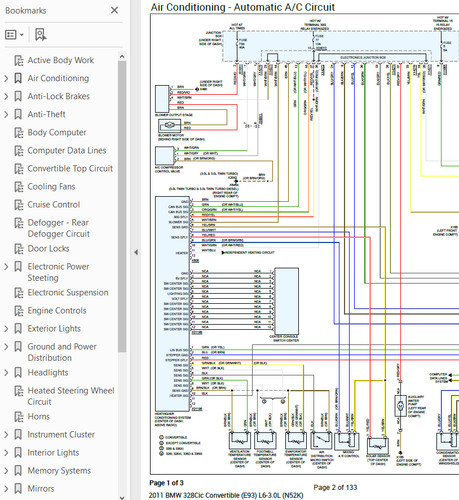Click the Cooling Fans bookmark icon
The image size is (459, 500).
pos(19,186)
